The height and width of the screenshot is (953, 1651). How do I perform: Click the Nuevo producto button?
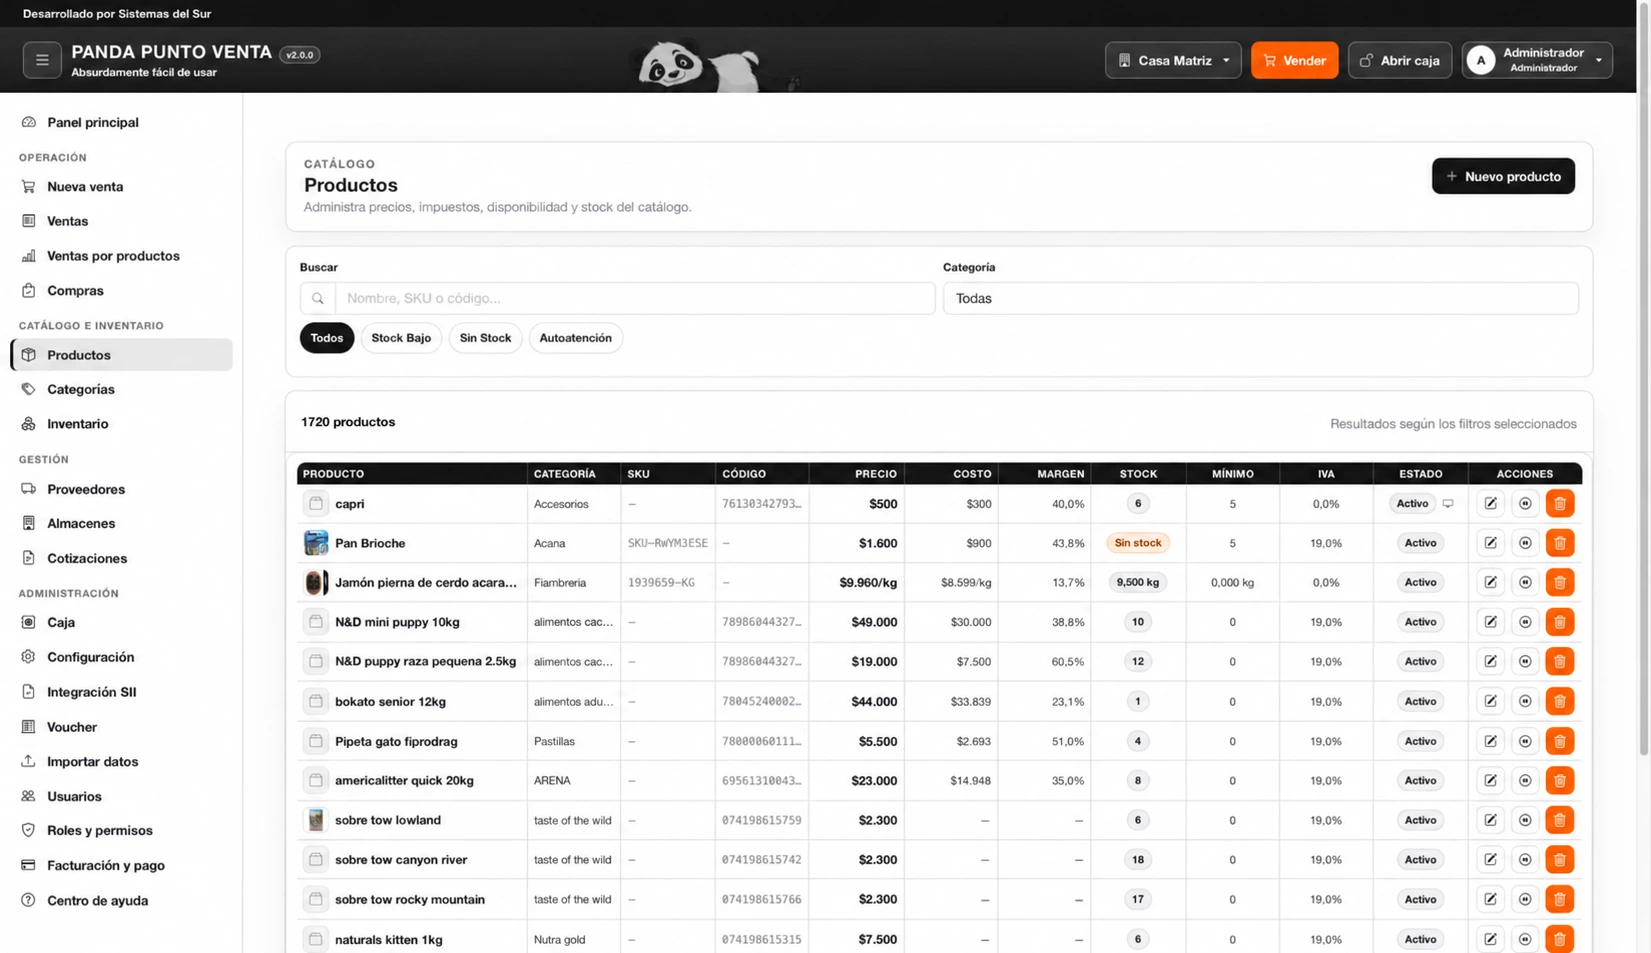coord(1502,176)
